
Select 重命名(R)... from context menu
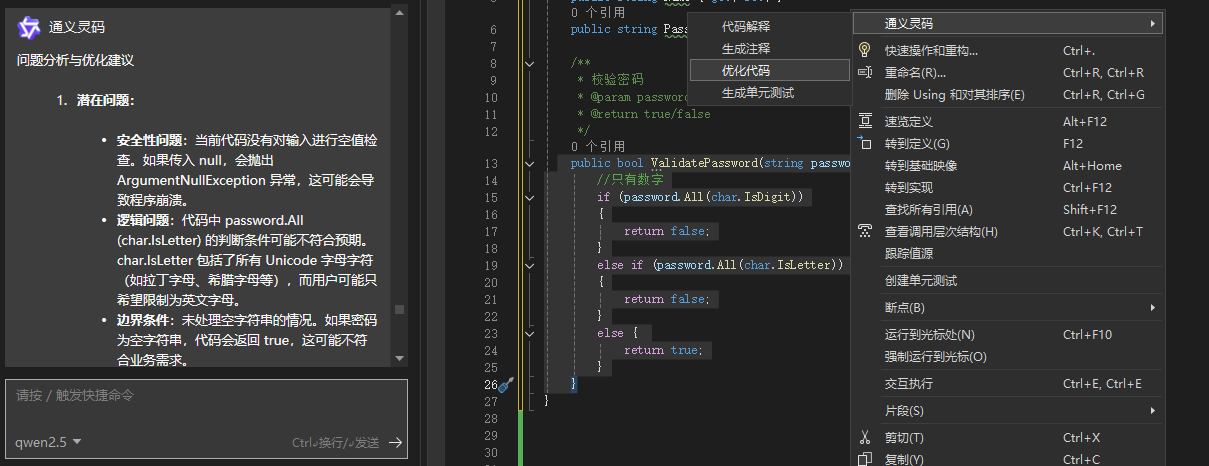pos(1008,72)
